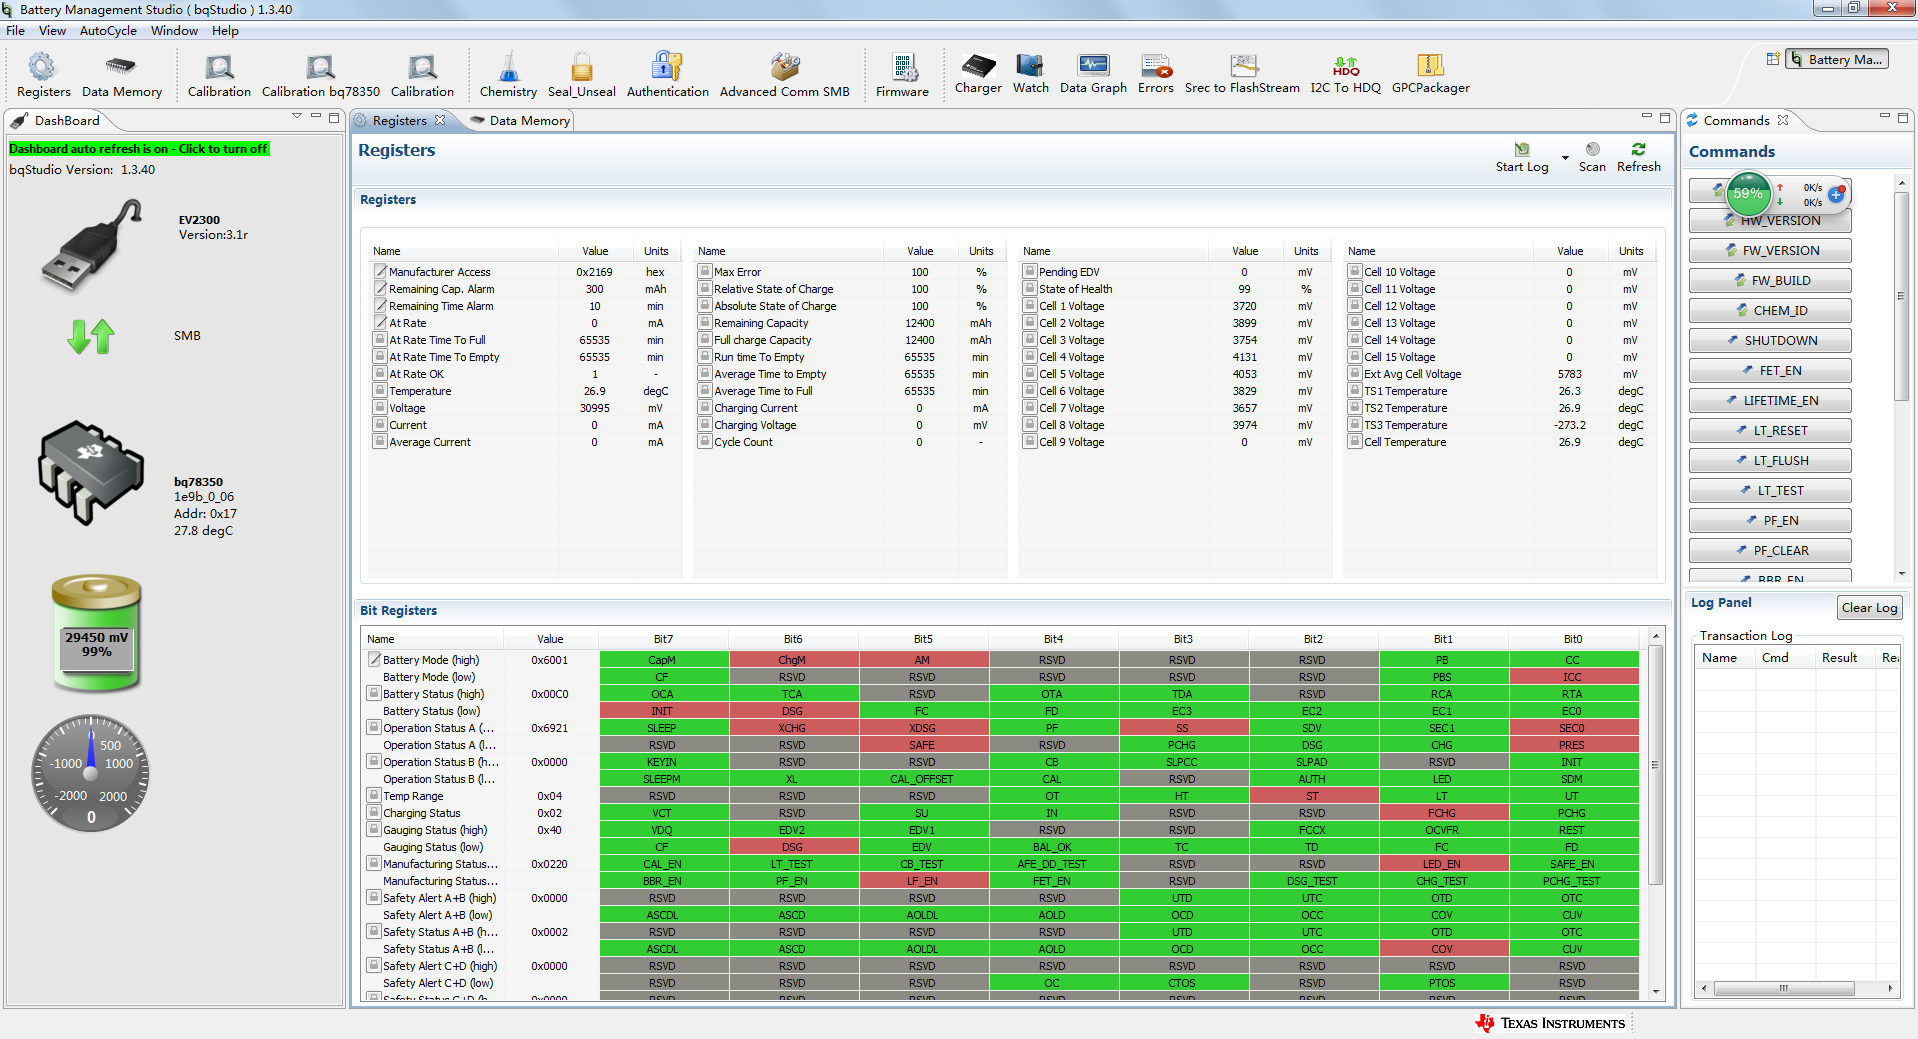1918x1039 pixels.
Task: Open the File menu
Action: coord(15,31)
